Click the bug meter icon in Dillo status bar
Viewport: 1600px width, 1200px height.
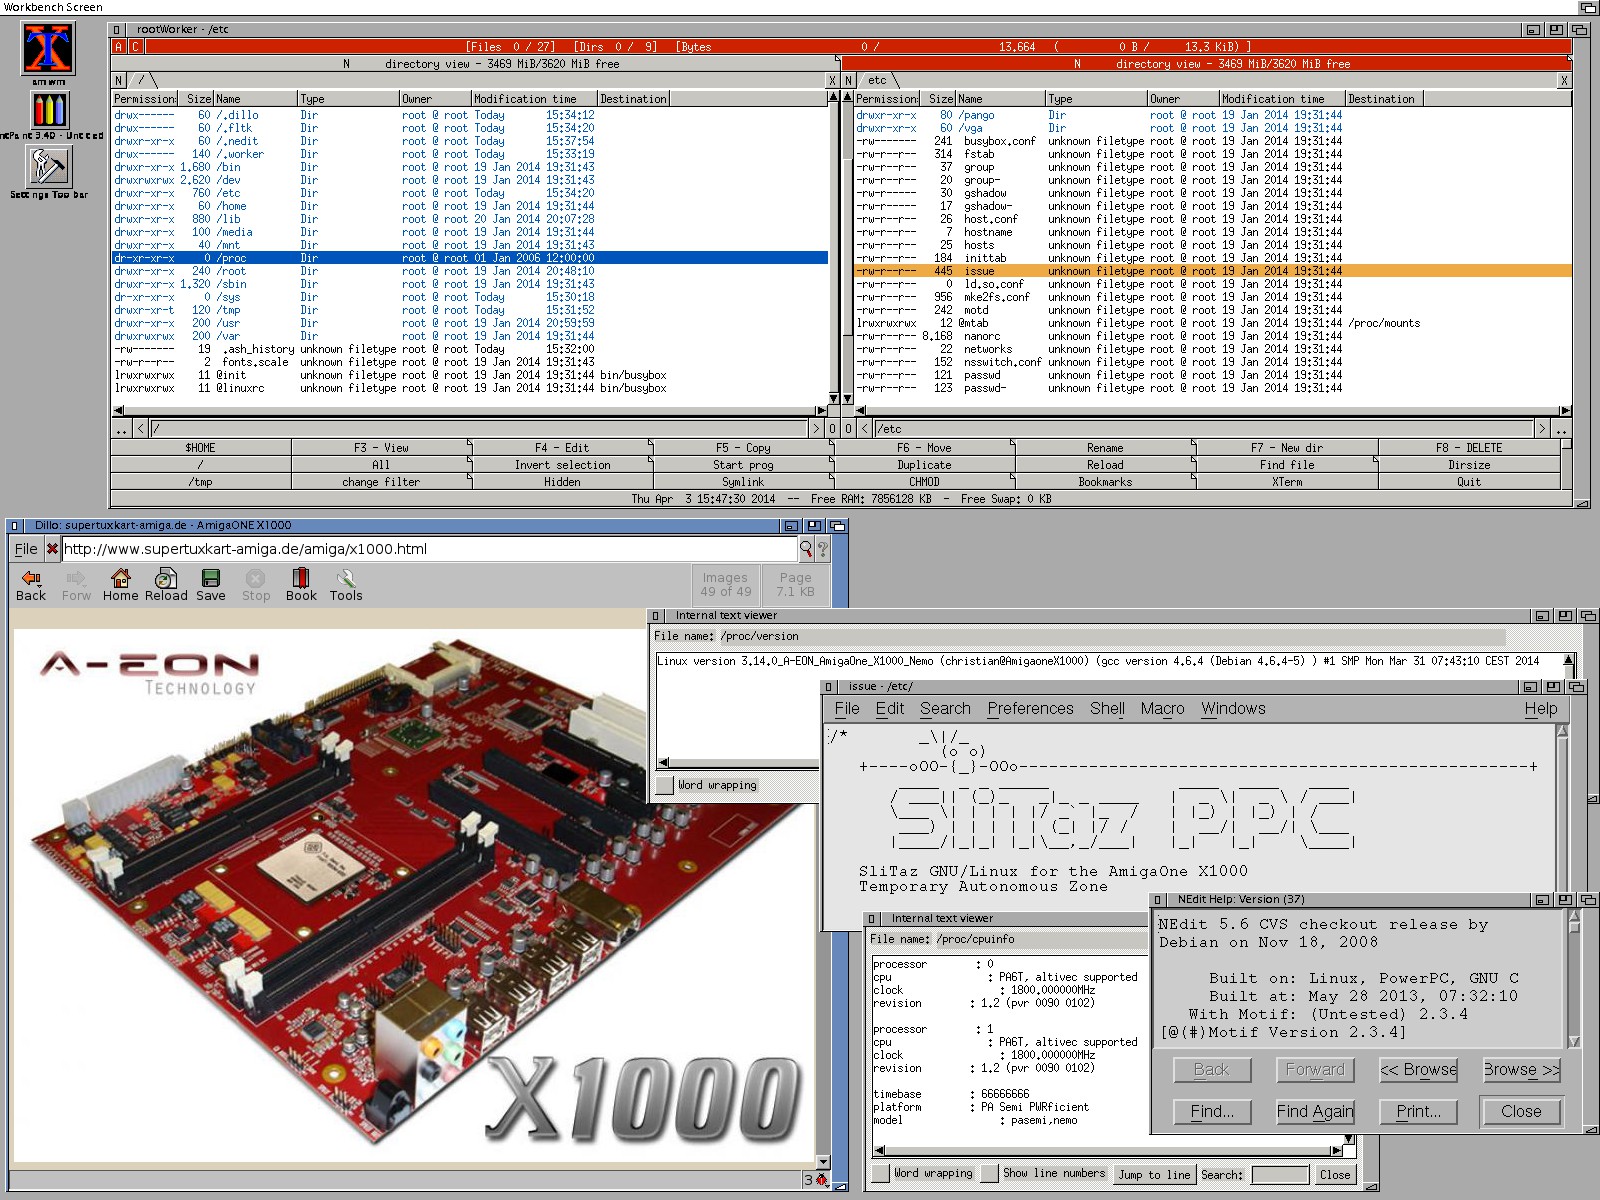pyautogui.click(x=822, y=1180)
